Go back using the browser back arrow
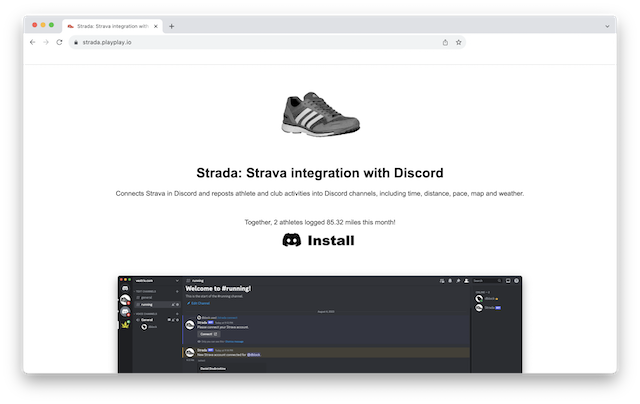Image resolution: width=640 pixels, height=404 pixels. click(x=33, y=42)
